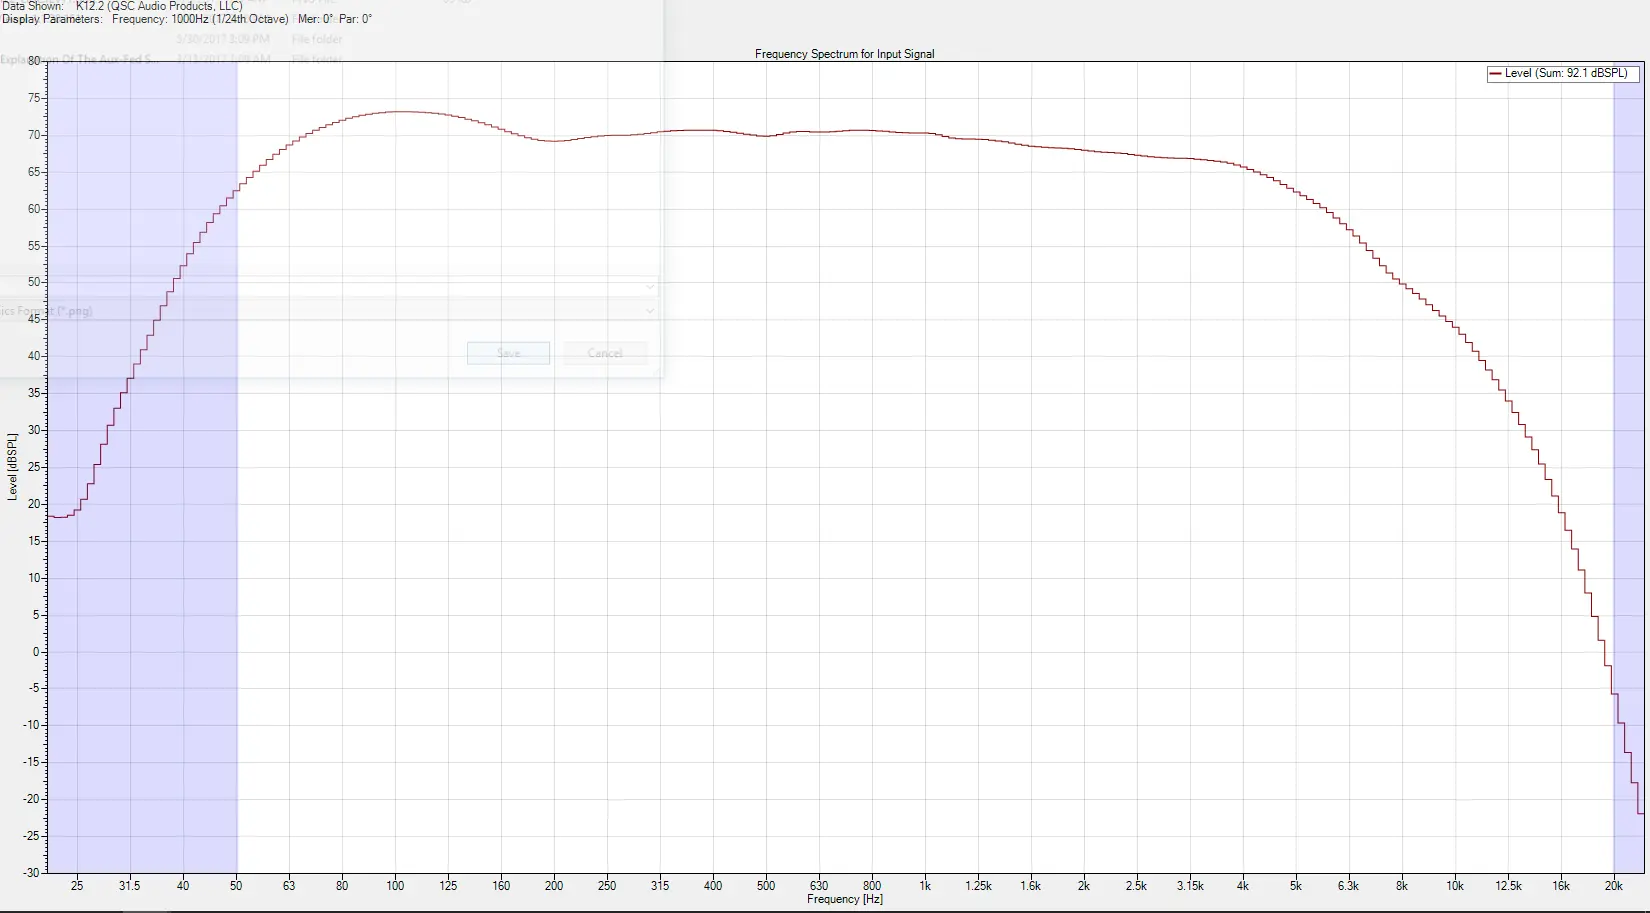The height and width of the screenshot is (913, 1650).
Task: Click the "3.15k" frequency axis tick label
Action: [x=1190, y=885]
